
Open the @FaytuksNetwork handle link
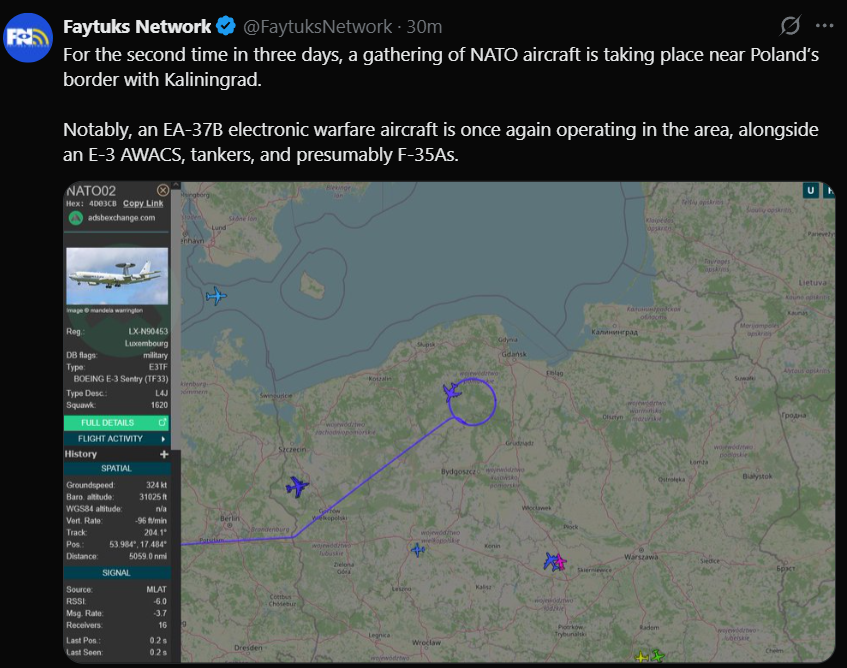pos(317,26)
